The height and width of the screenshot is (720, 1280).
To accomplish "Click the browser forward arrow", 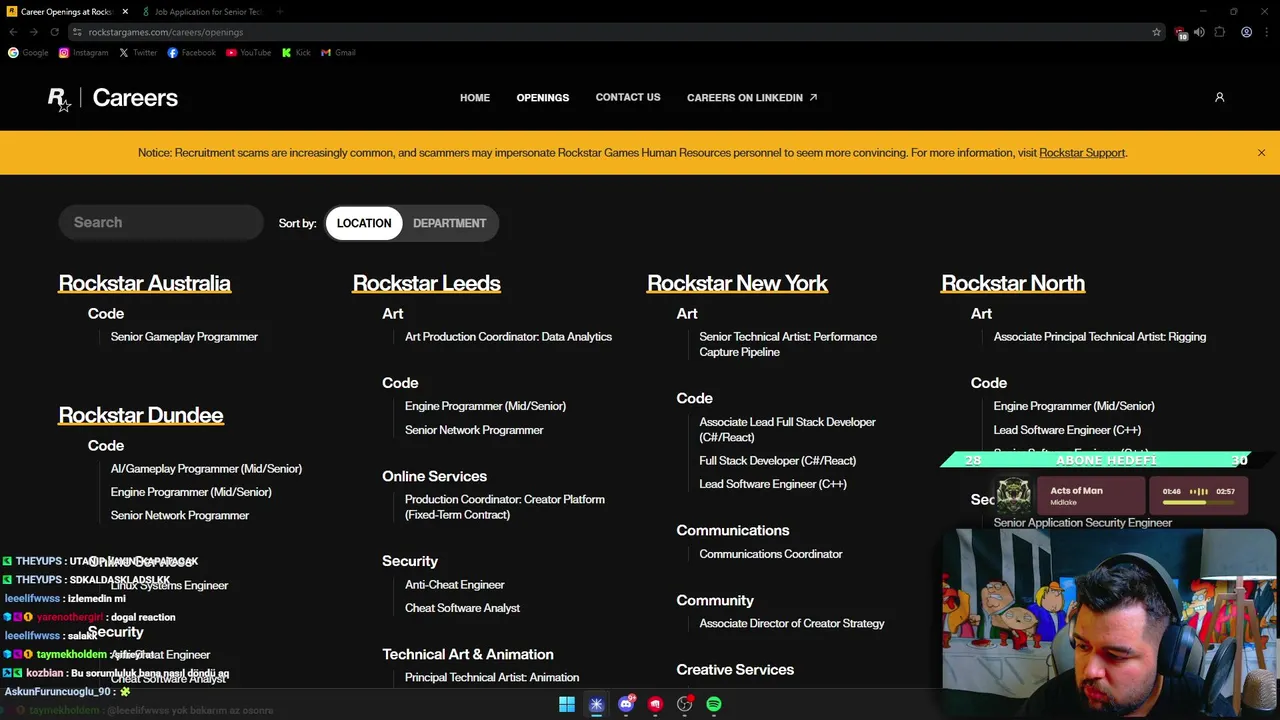I will pos(33,32).
